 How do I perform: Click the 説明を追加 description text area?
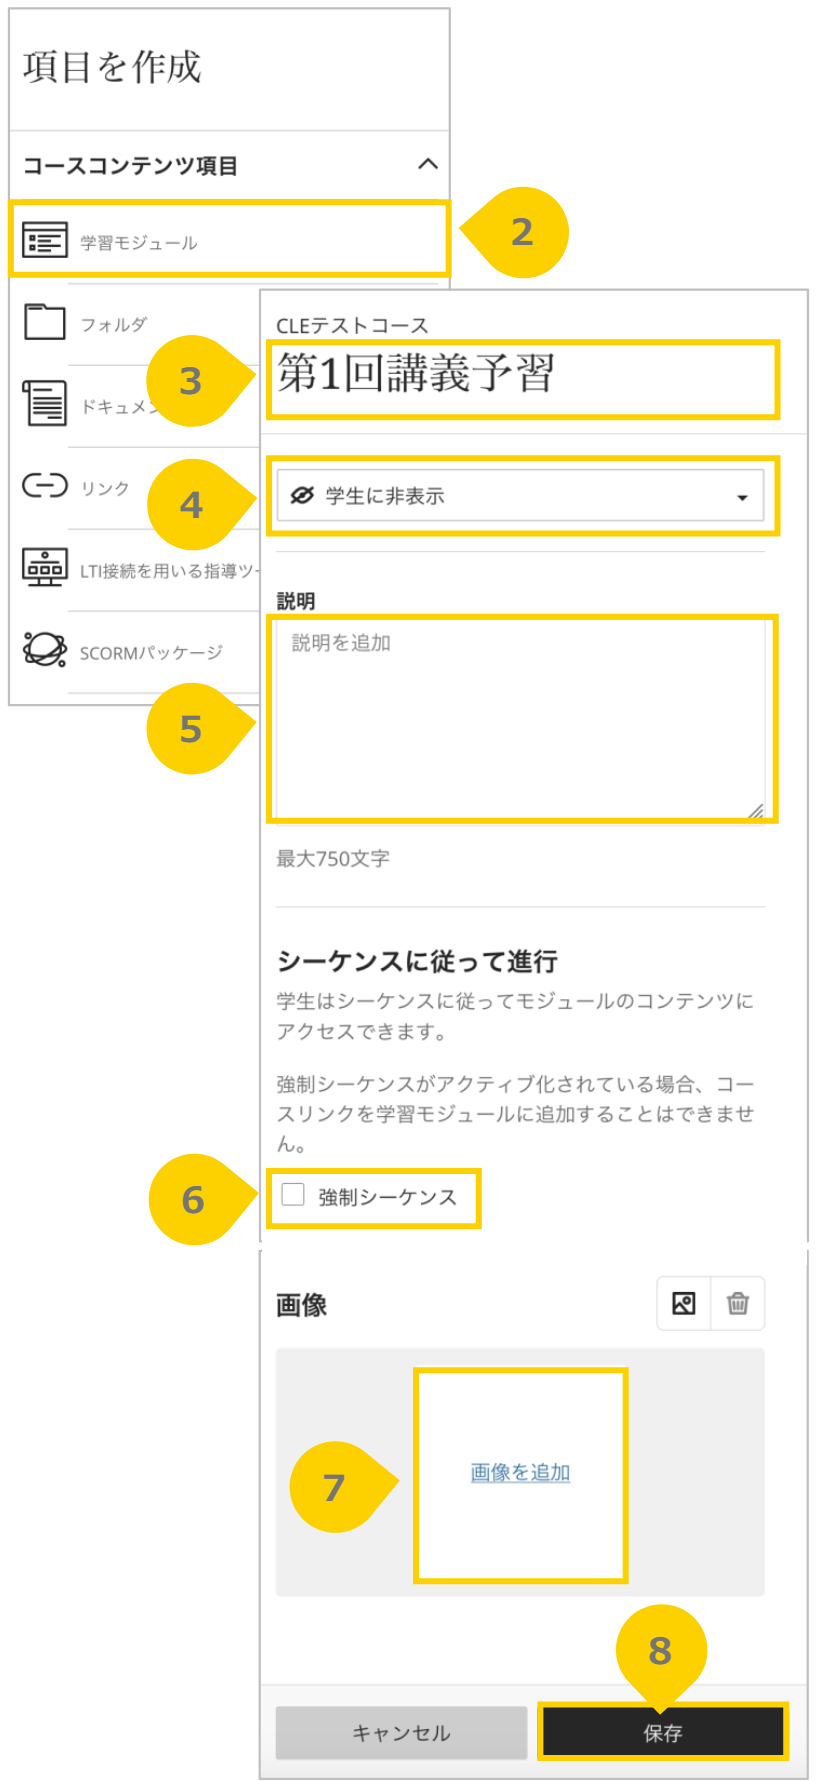click(x=521, y=719)
